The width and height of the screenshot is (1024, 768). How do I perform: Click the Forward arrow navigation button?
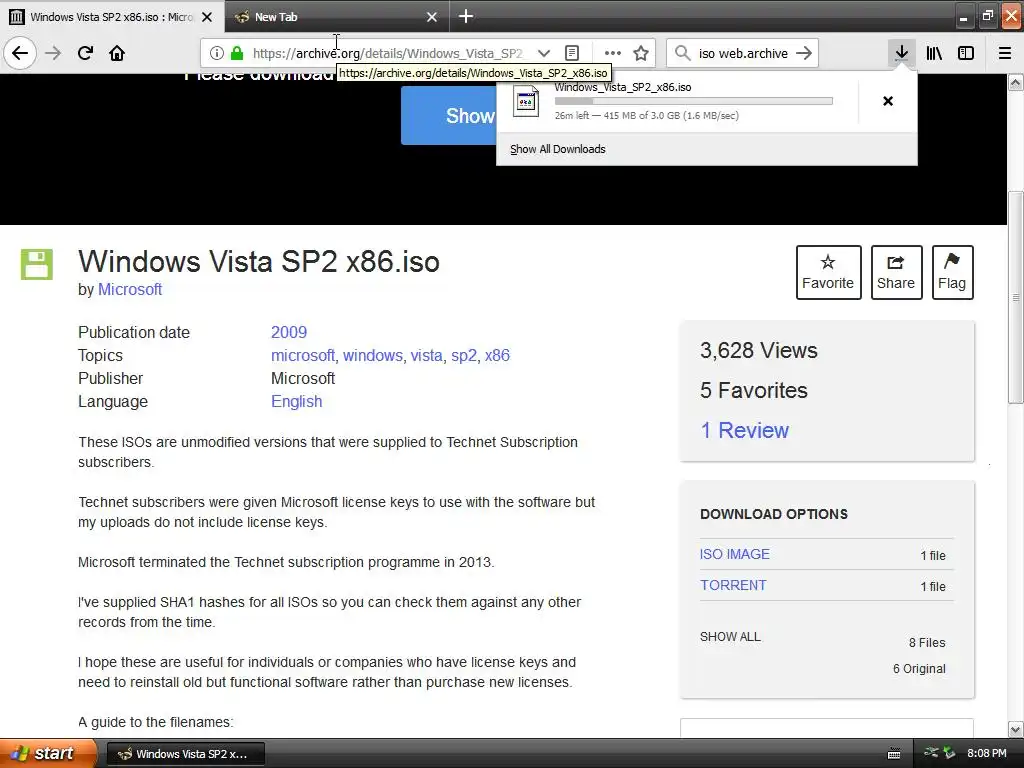(53, 53)
